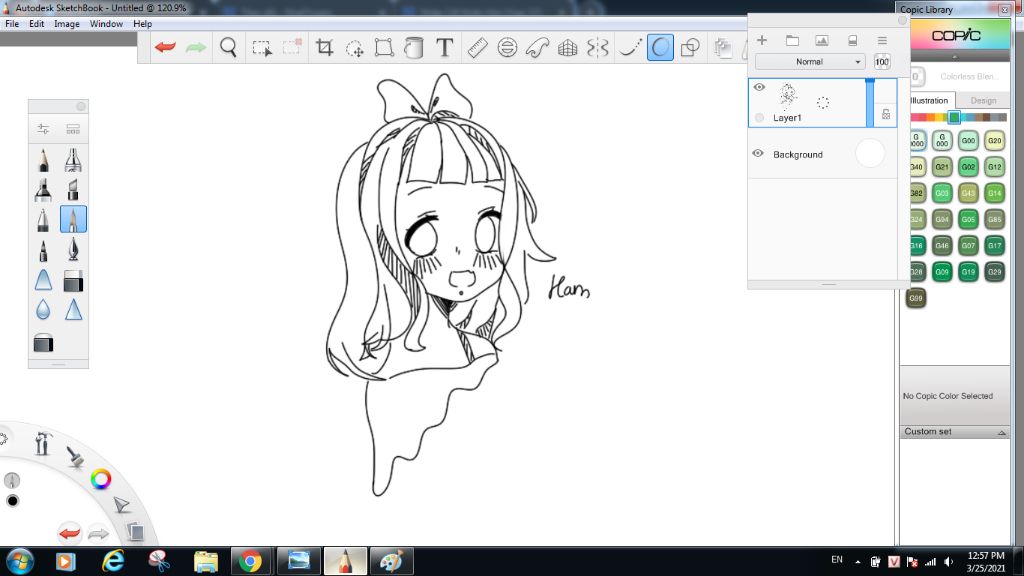Click the Layer1 opacity value box
This screenshot has height=576, width=1024.
(882, 62)
